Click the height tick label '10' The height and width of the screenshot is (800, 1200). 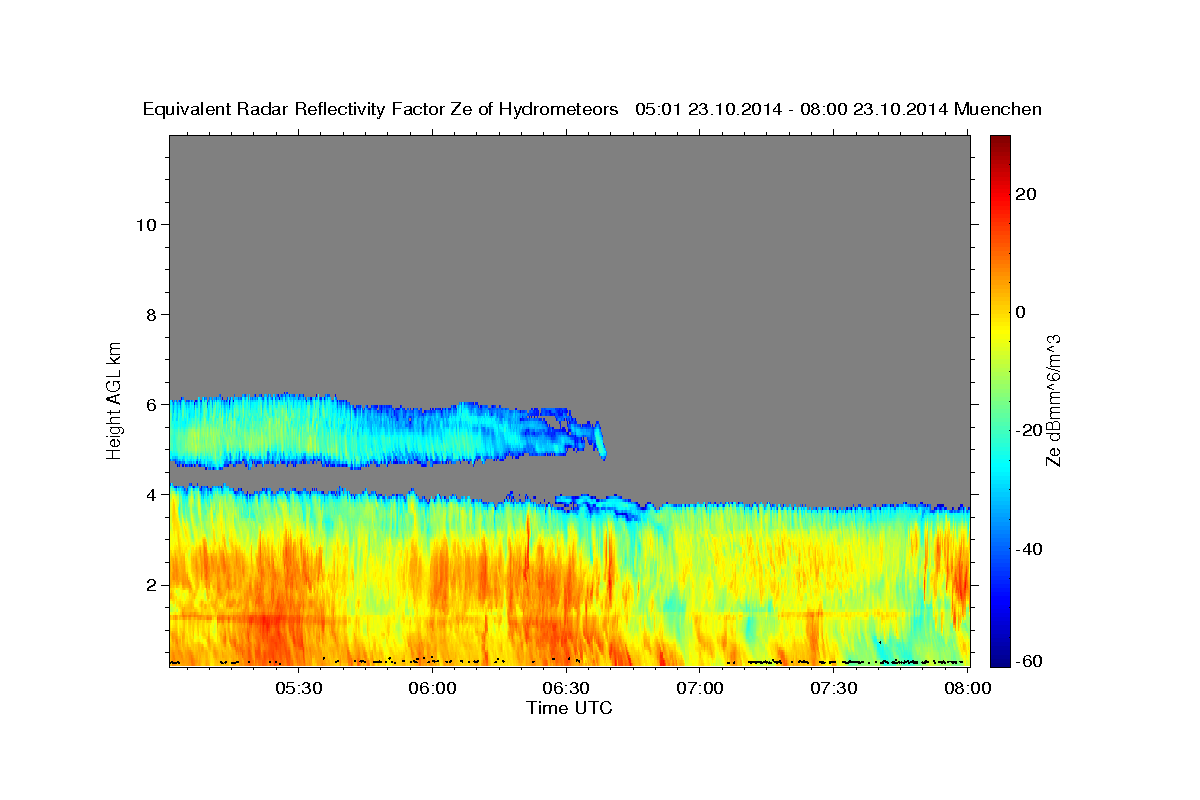pyautogui.click(x=145, y=224)
